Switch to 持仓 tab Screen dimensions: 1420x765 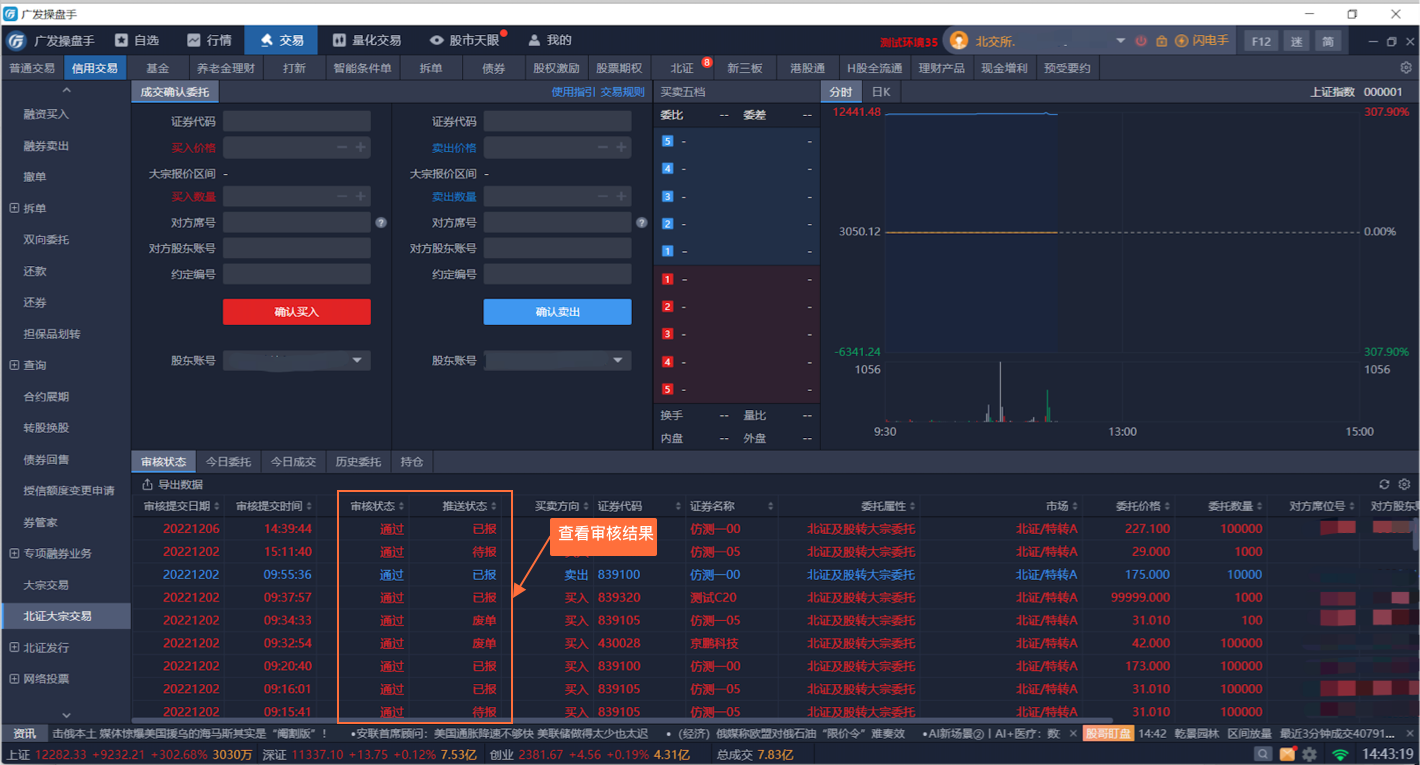click(412, 462)
